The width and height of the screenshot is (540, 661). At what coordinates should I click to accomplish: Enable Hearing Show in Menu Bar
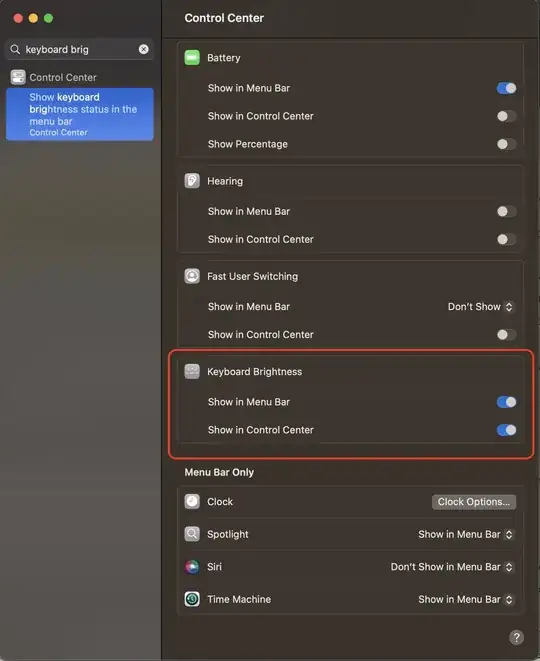506,211
